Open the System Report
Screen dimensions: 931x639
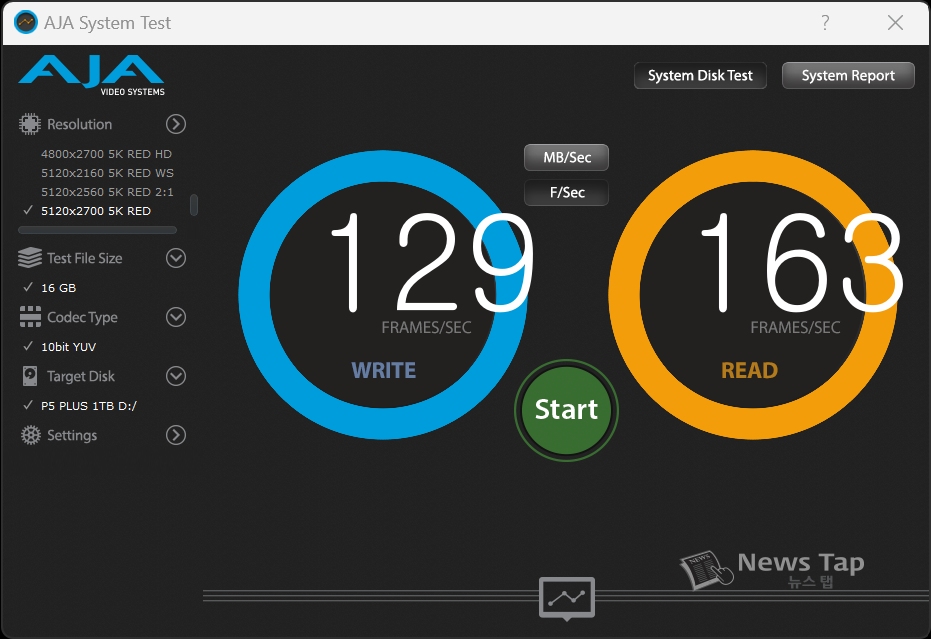point(847,76)
